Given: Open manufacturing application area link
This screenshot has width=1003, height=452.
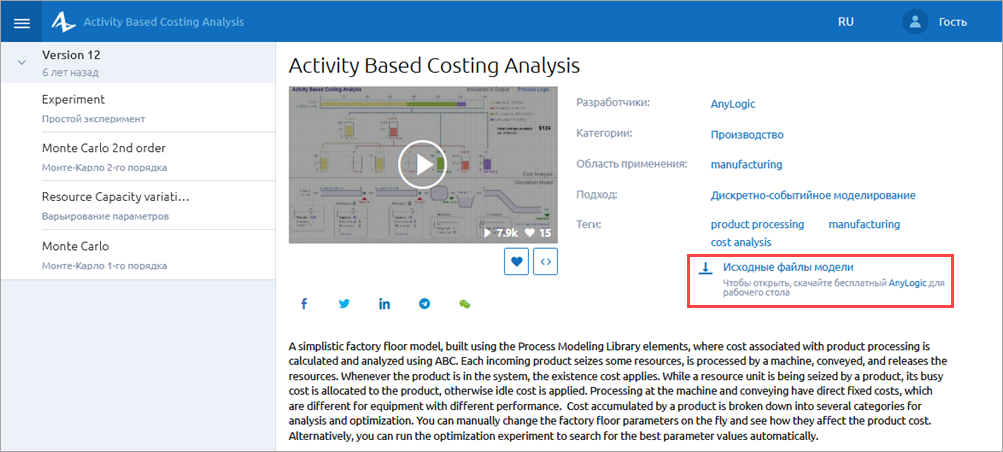Looking at the screenshot, I should pos(746,164).
